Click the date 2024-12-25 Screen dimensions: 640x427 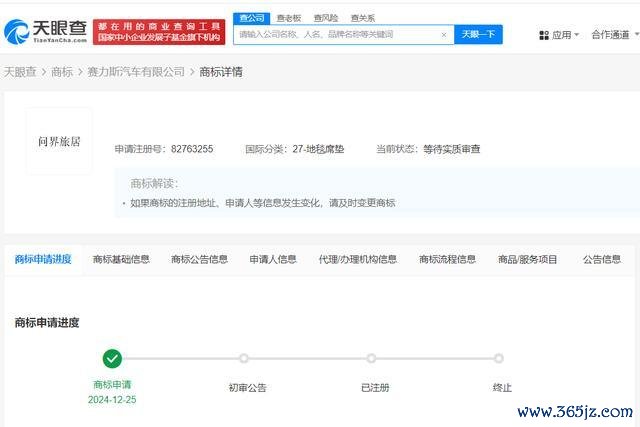coord(112,400)
